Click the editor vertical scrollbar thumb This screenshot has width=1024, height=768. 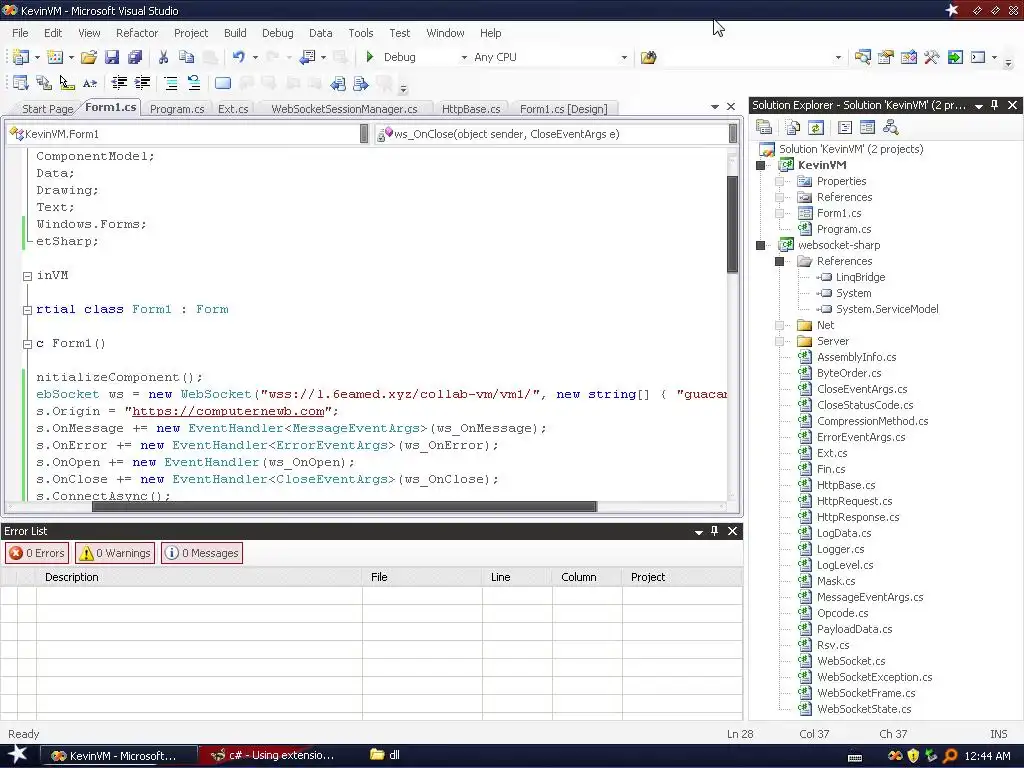click(733, 223)
